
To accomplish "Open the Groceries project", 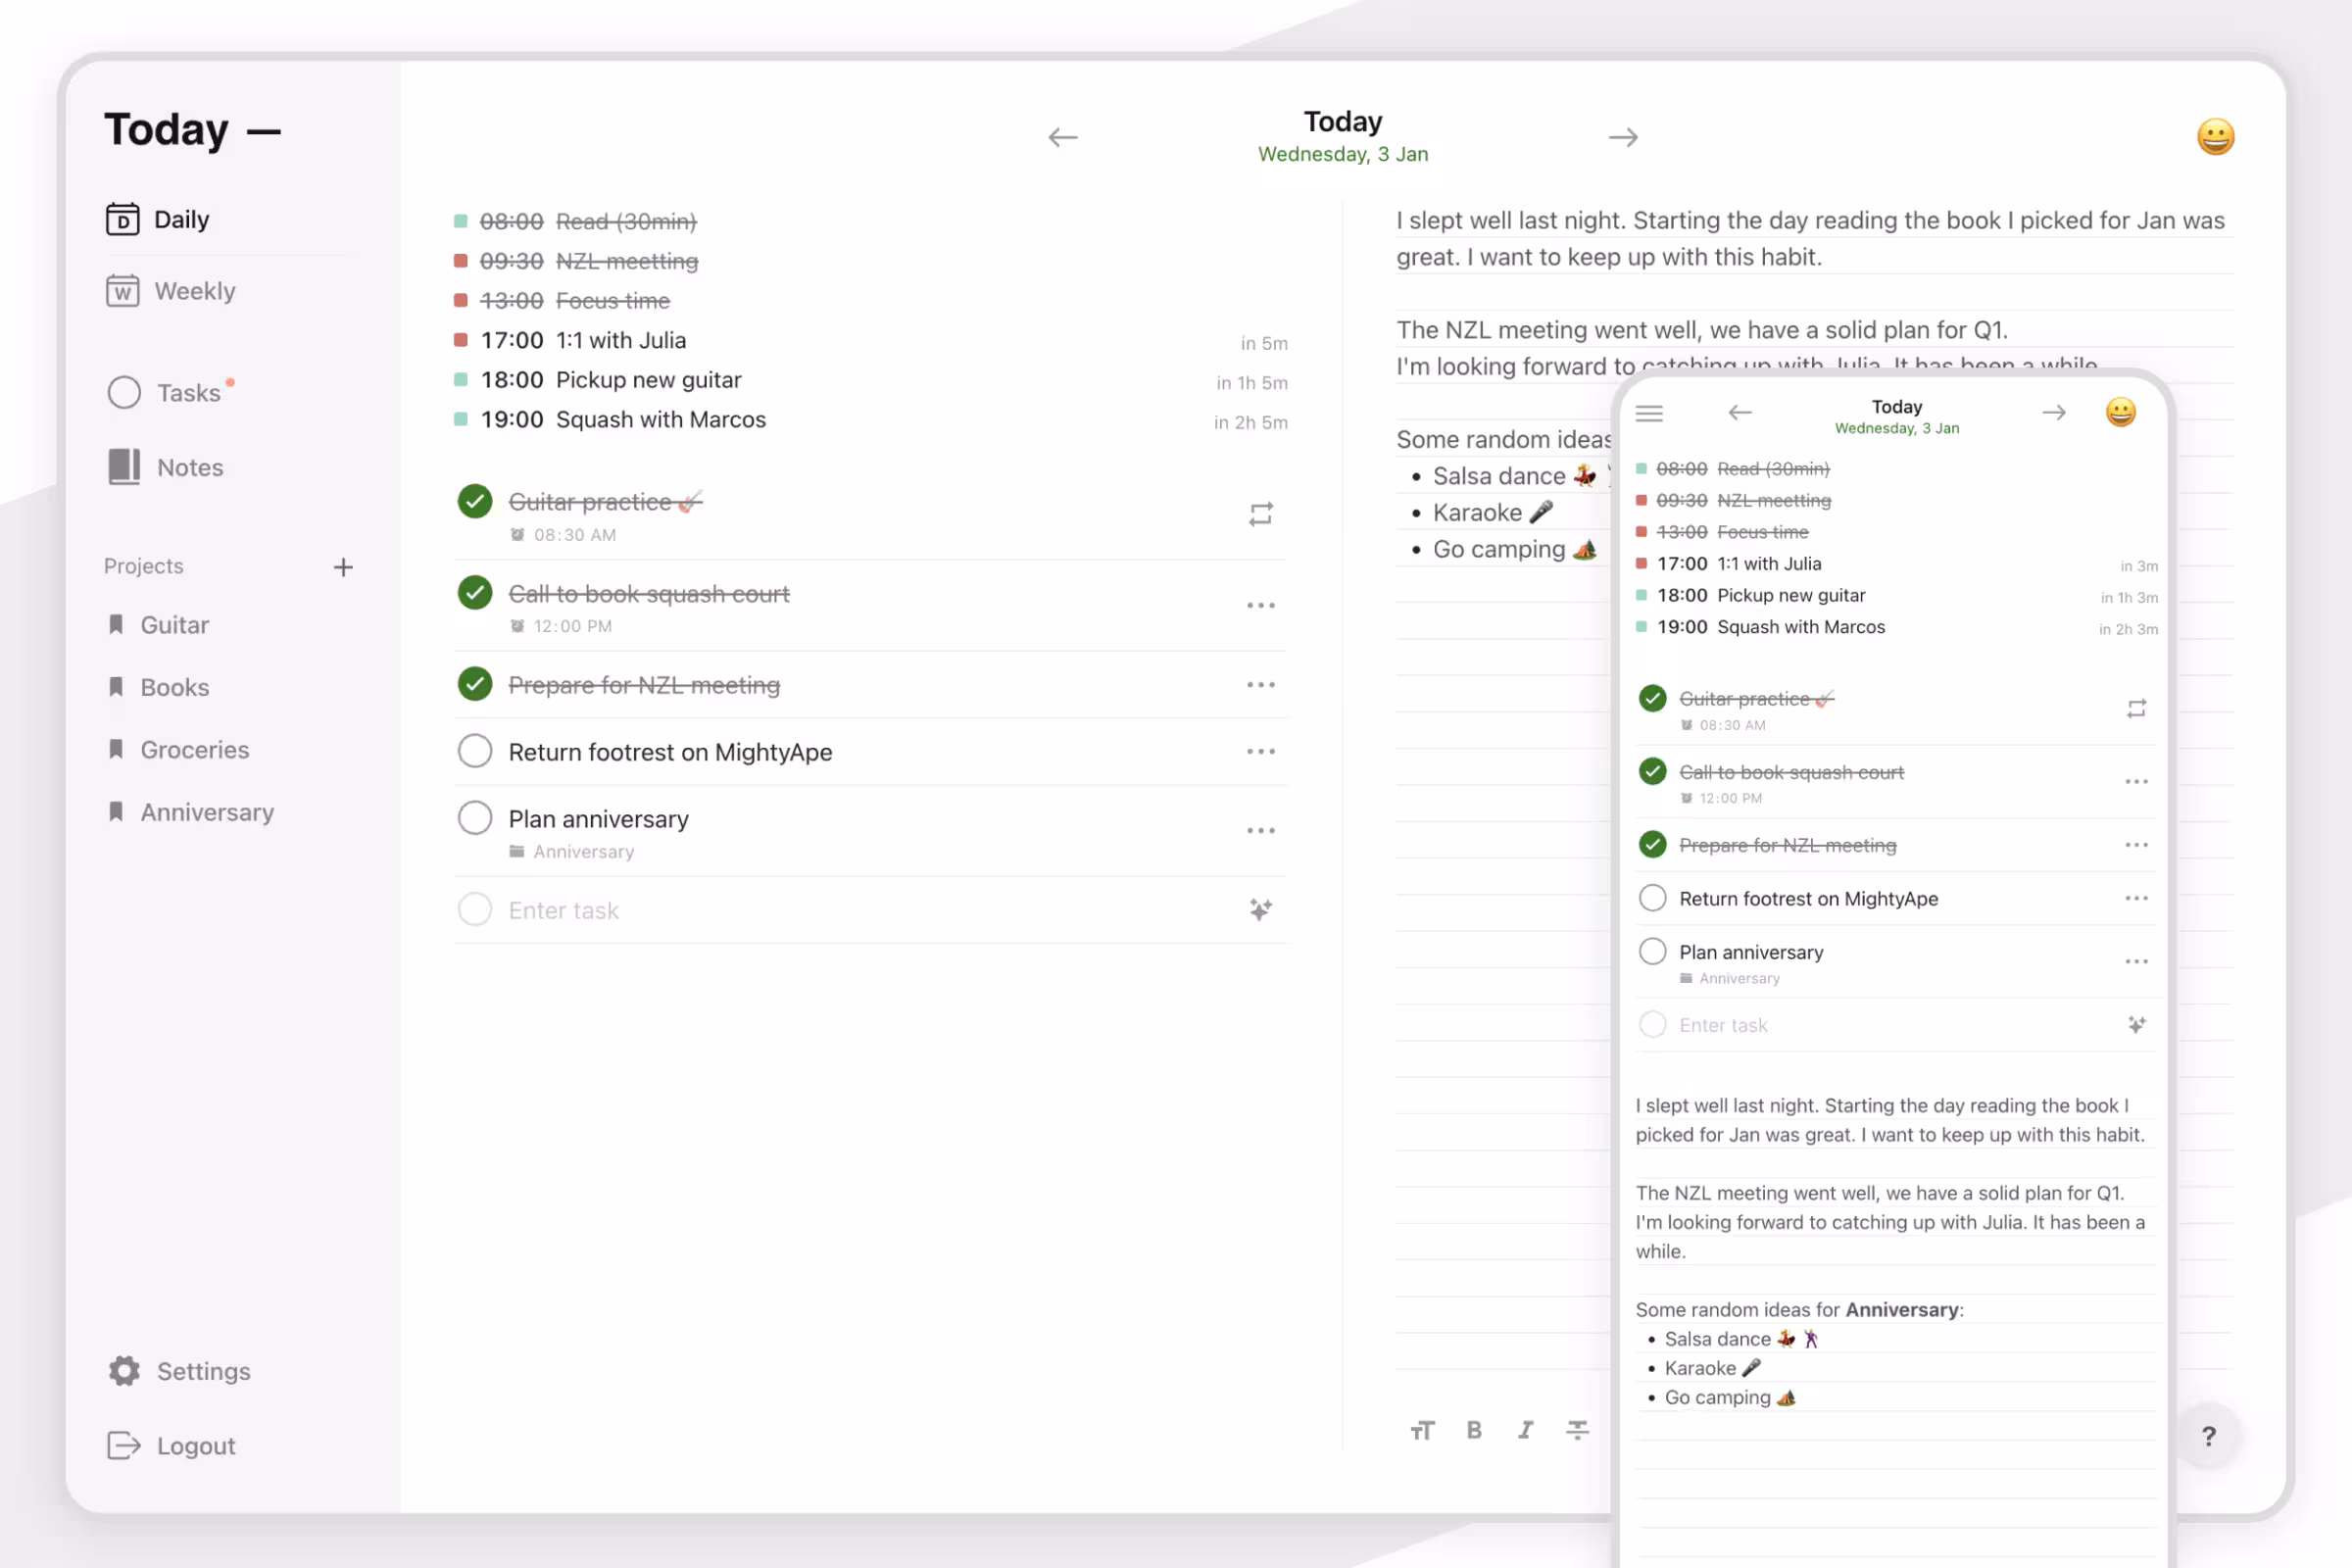I will tap(179, 750).
